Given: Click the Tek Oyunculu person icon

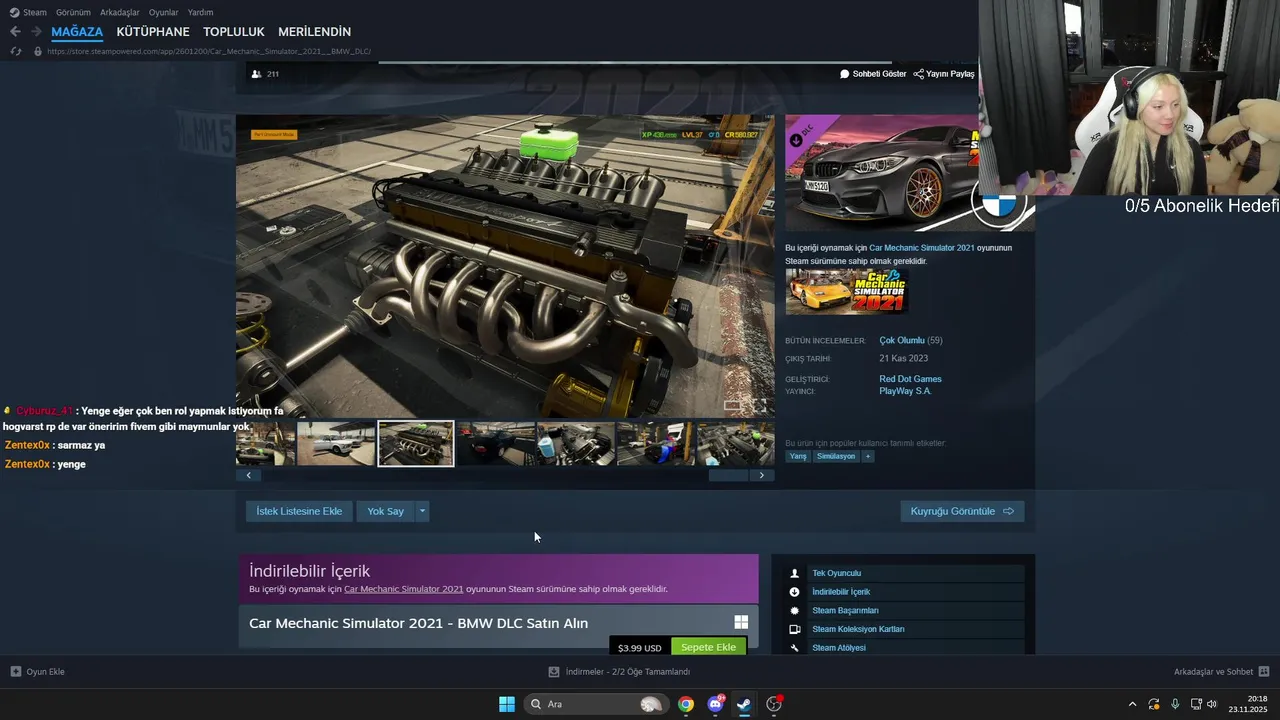Looking at the screenshot, I should click(x=795, y=573).
